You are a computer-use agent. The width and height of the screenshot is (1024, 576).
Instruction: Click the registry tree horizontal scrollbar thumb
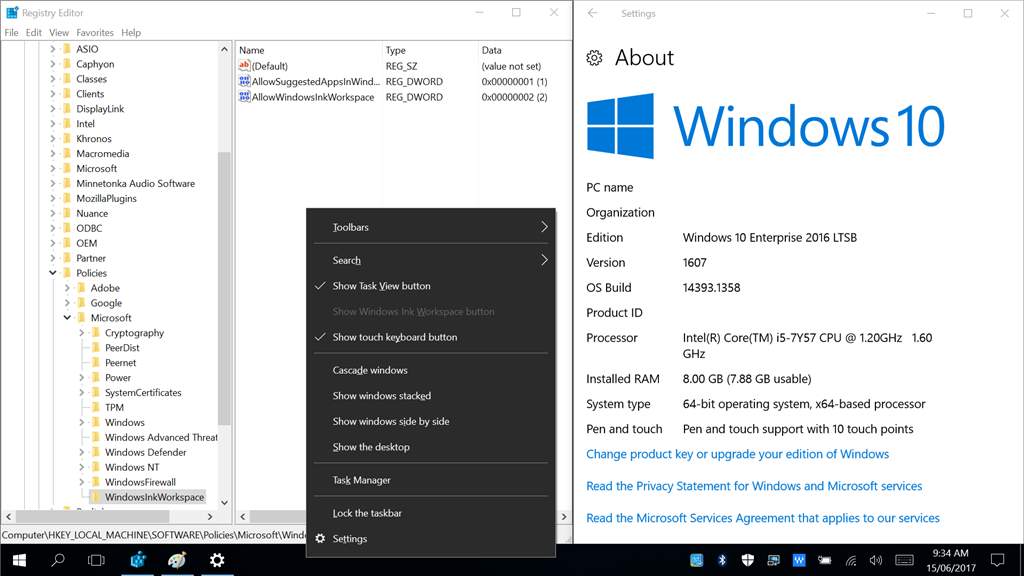[x=92, y=517]
